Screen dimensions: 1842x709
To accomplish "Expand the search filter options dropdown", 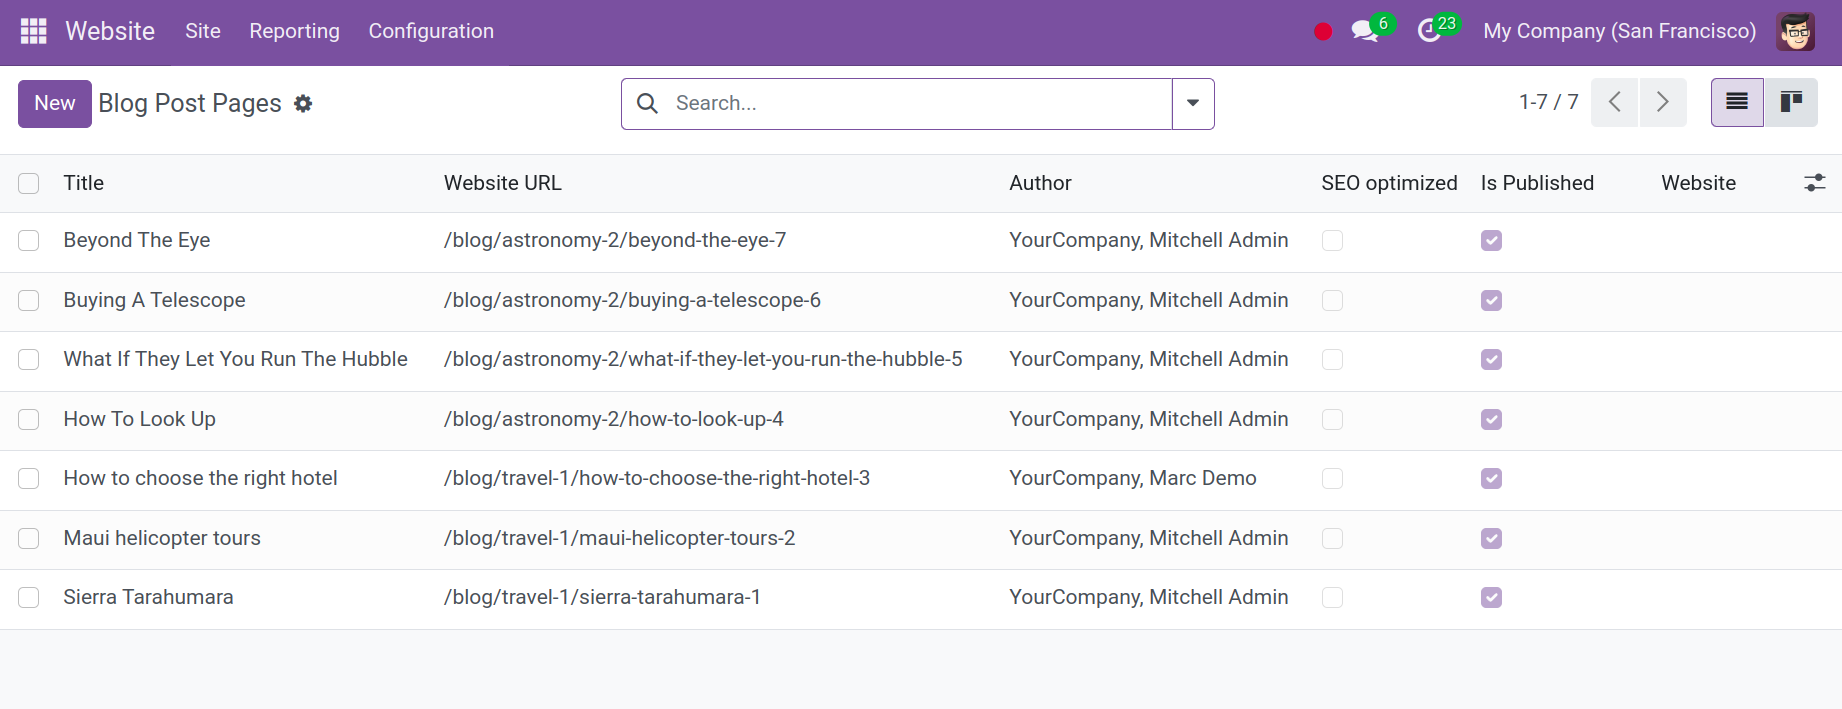I will click(x=1193, y=103).
